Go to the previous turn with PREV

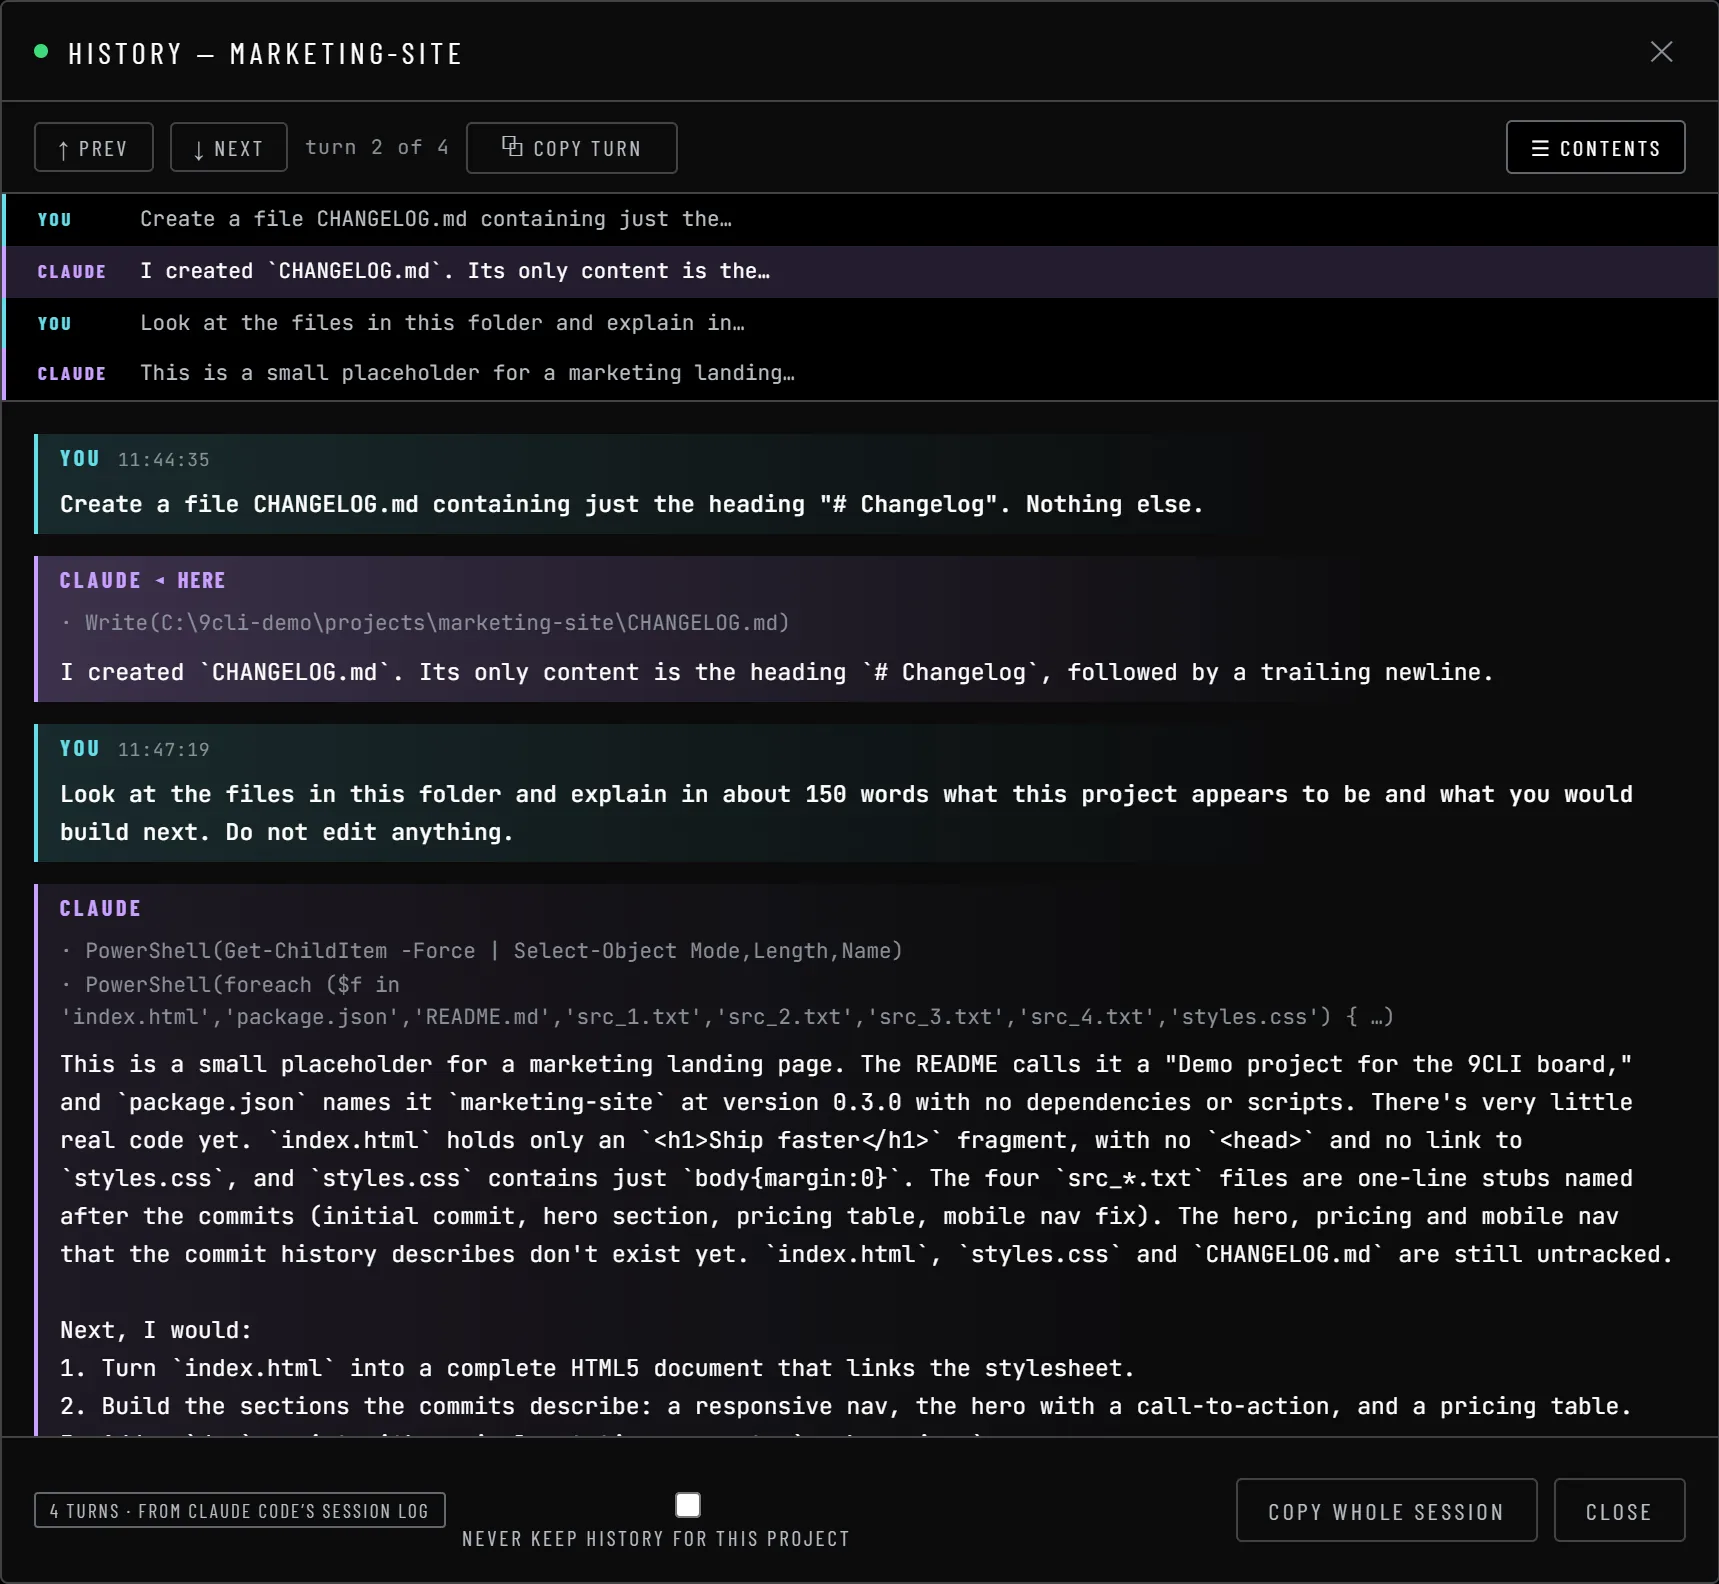pos(94,148)
